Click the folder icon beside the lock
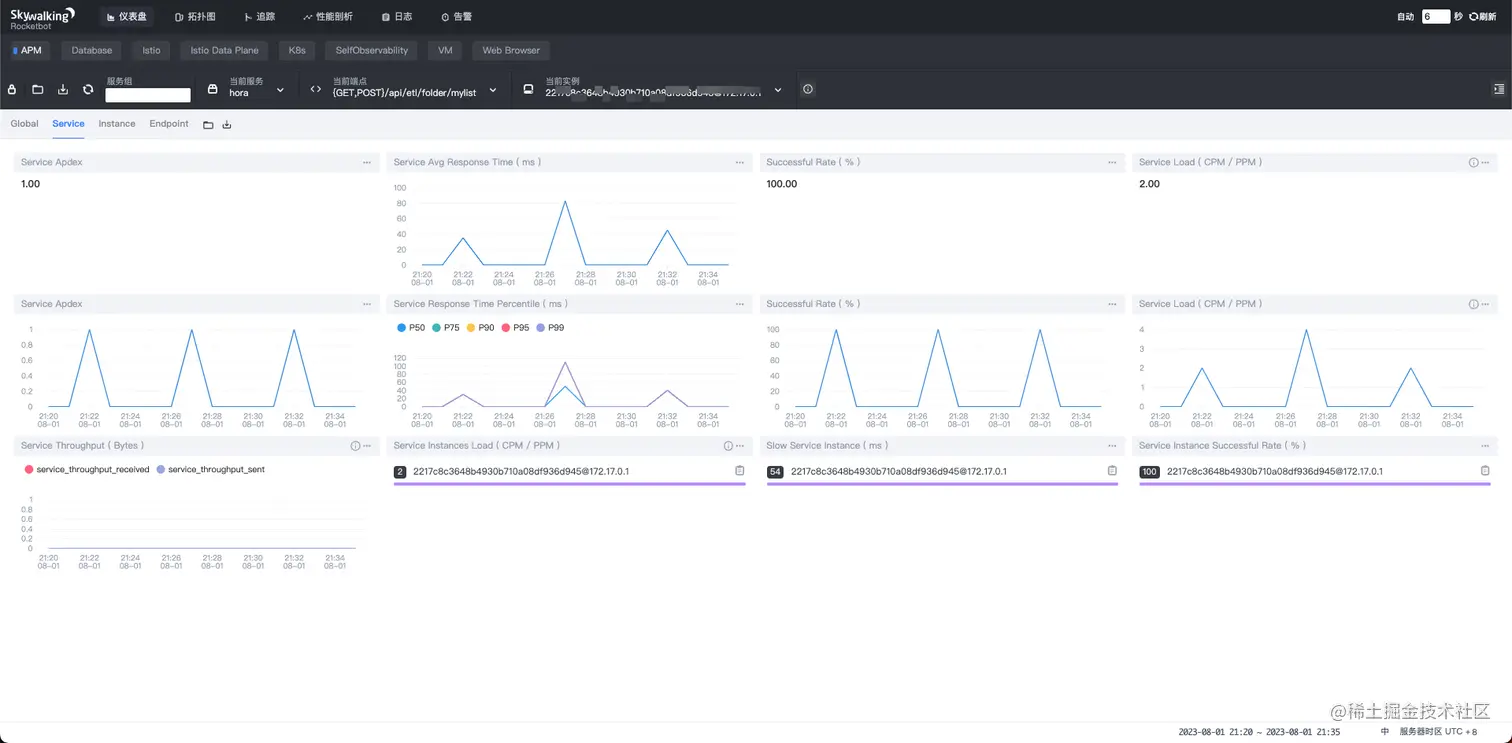This screenshot has height=743, width=1512. pos(37,89)
